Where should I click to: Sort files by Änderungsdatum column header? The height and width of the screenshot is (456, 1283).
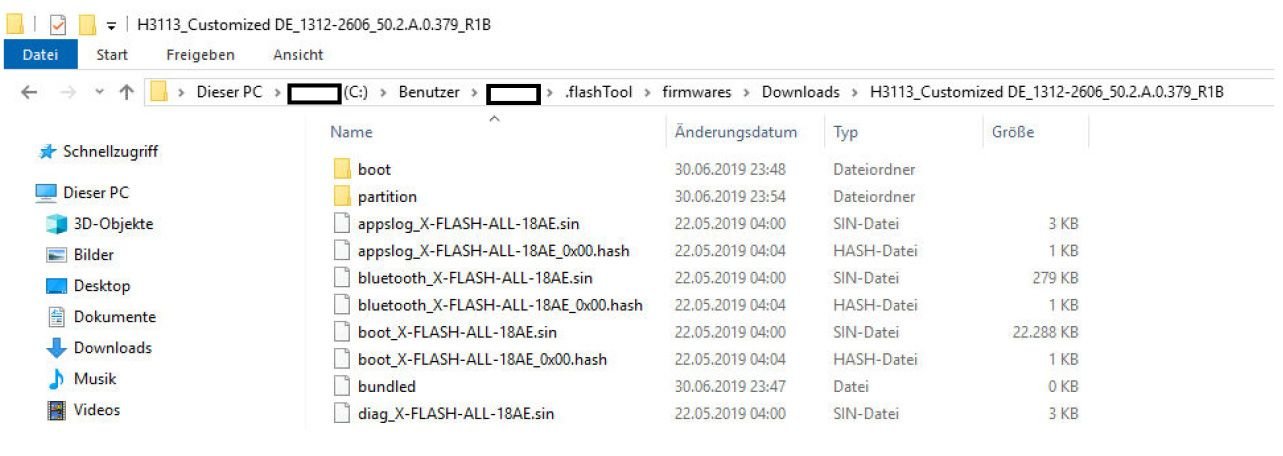[x=736, y=132]
